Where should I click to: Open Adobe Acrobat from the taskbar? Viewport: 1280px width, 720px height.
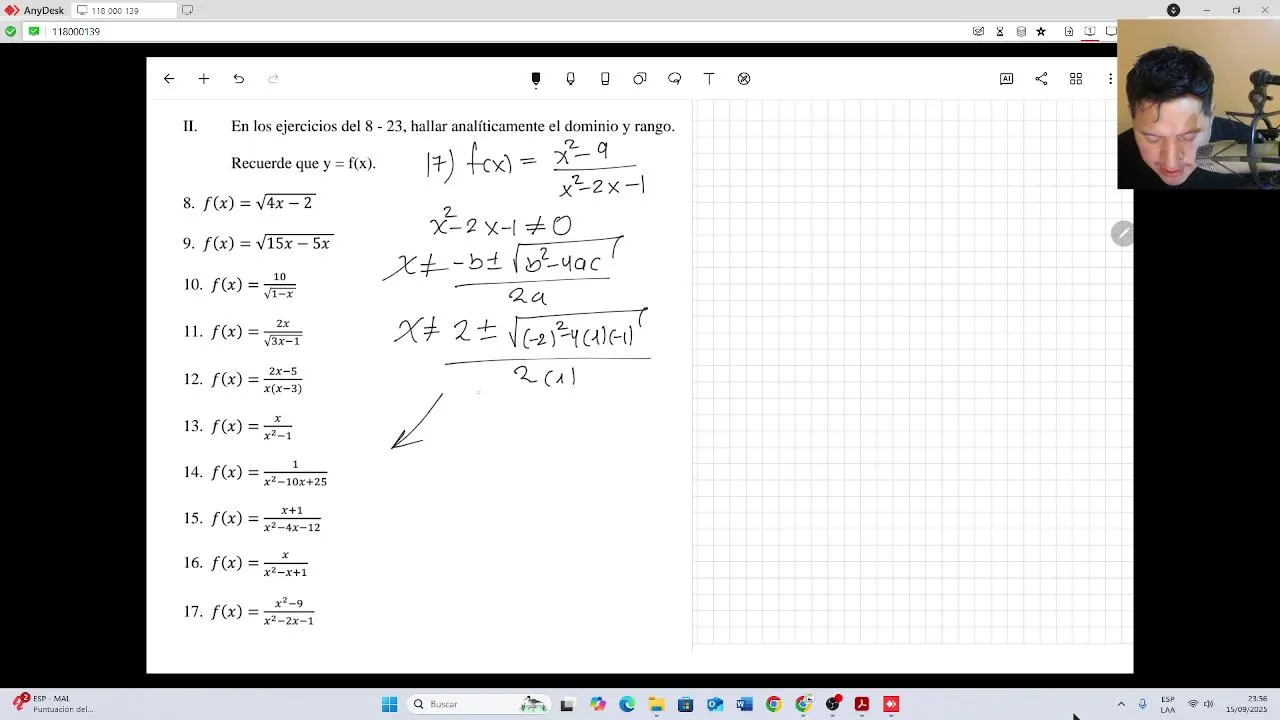click(862, 704)
